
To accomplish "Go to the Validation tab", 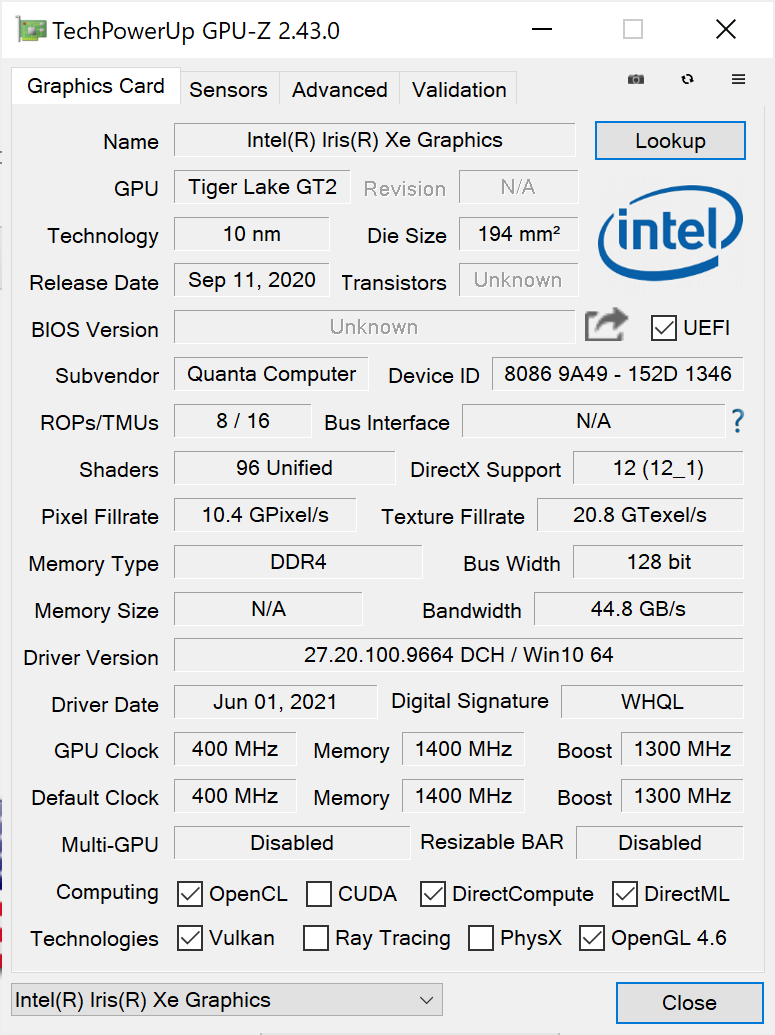I will (459, 89).
